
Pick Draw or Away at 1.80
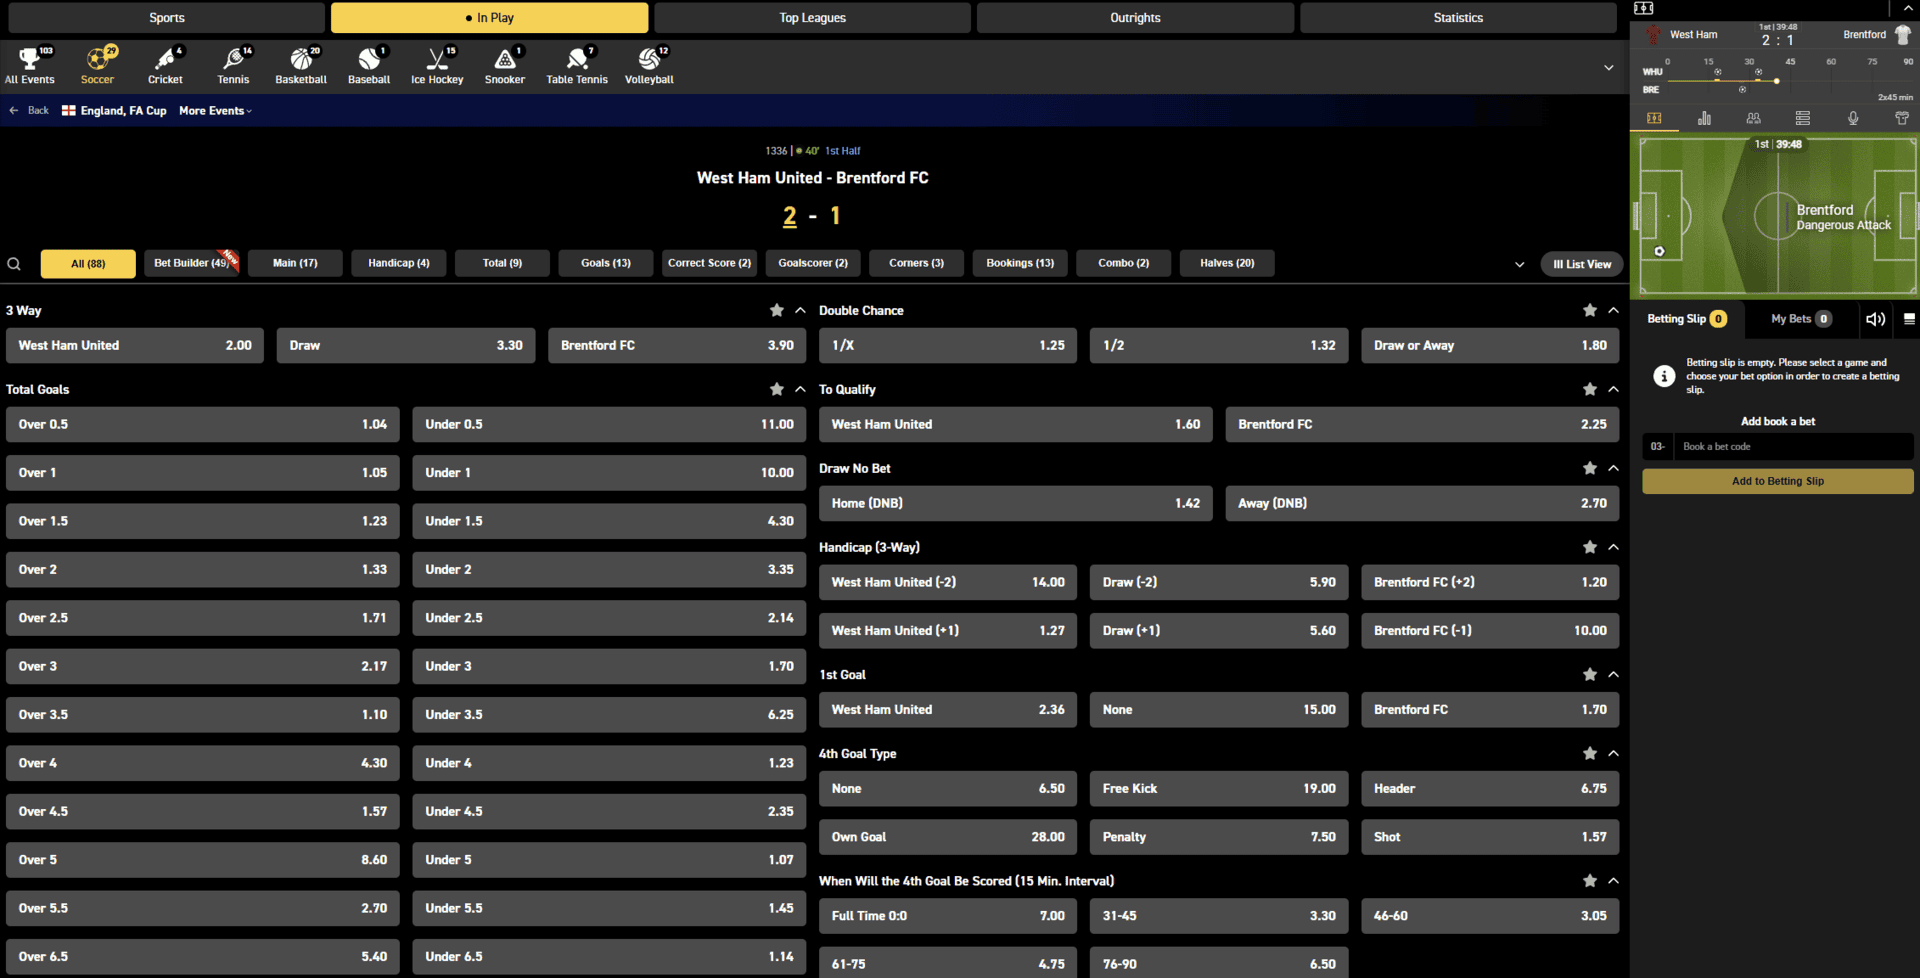pyautogui.click(x=1490, y=346)
